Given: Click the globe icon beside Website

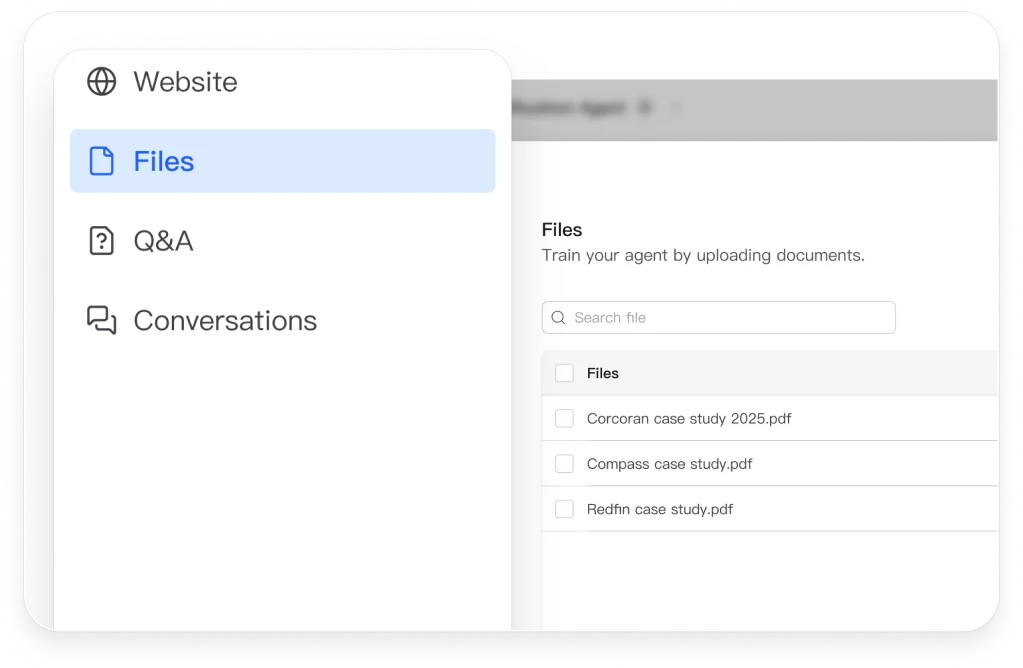Looking at the screenshot, I should click(x=102, y=81).
